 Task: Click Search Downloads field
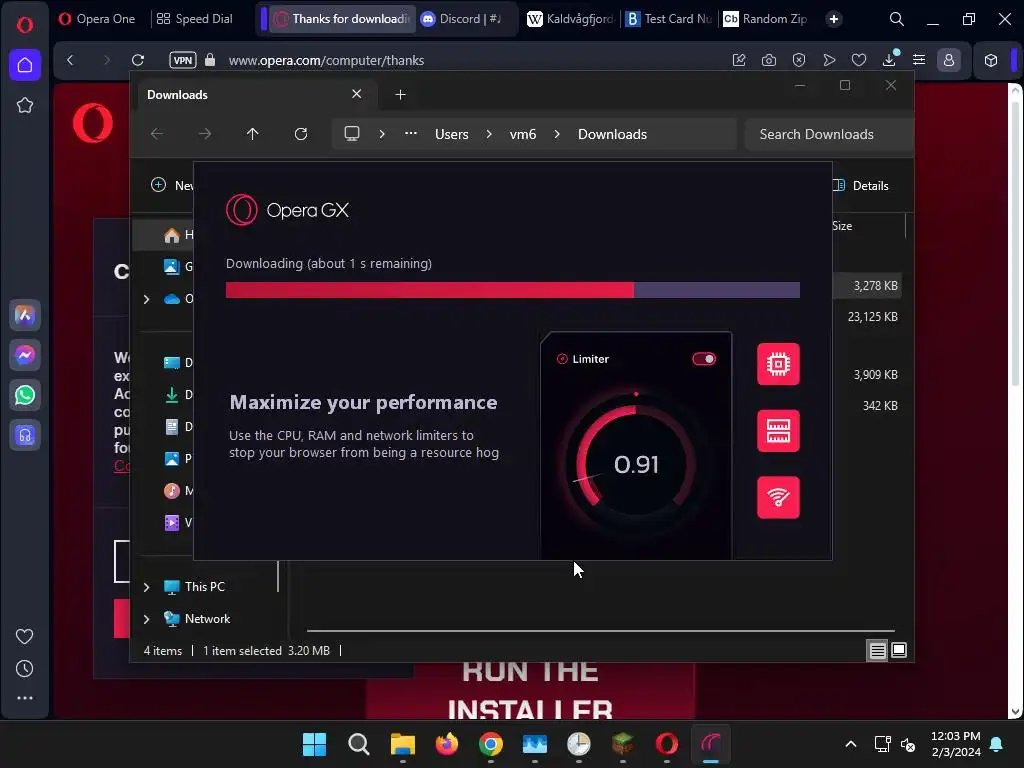pyautogui.click(x=829, y=135)
